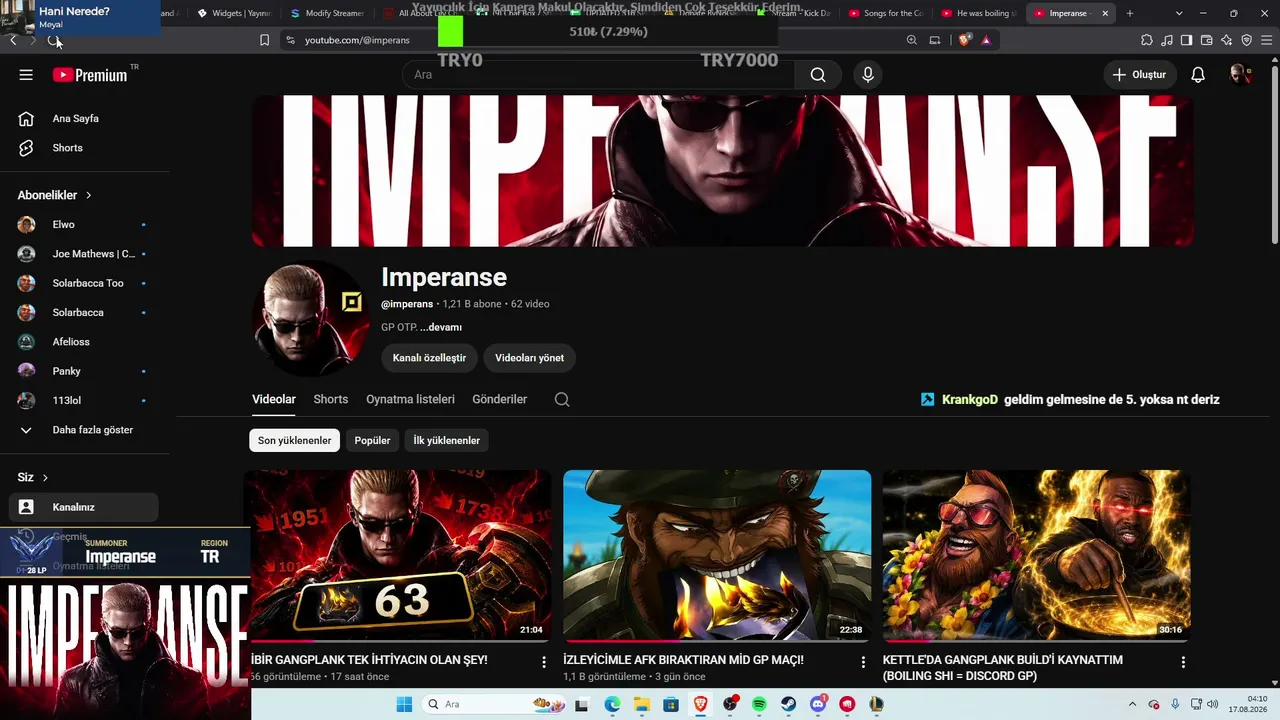The height and width of the screenshot is (720, 1280).
Task: Click the Imperanse channel avatar
Action: 311,318
